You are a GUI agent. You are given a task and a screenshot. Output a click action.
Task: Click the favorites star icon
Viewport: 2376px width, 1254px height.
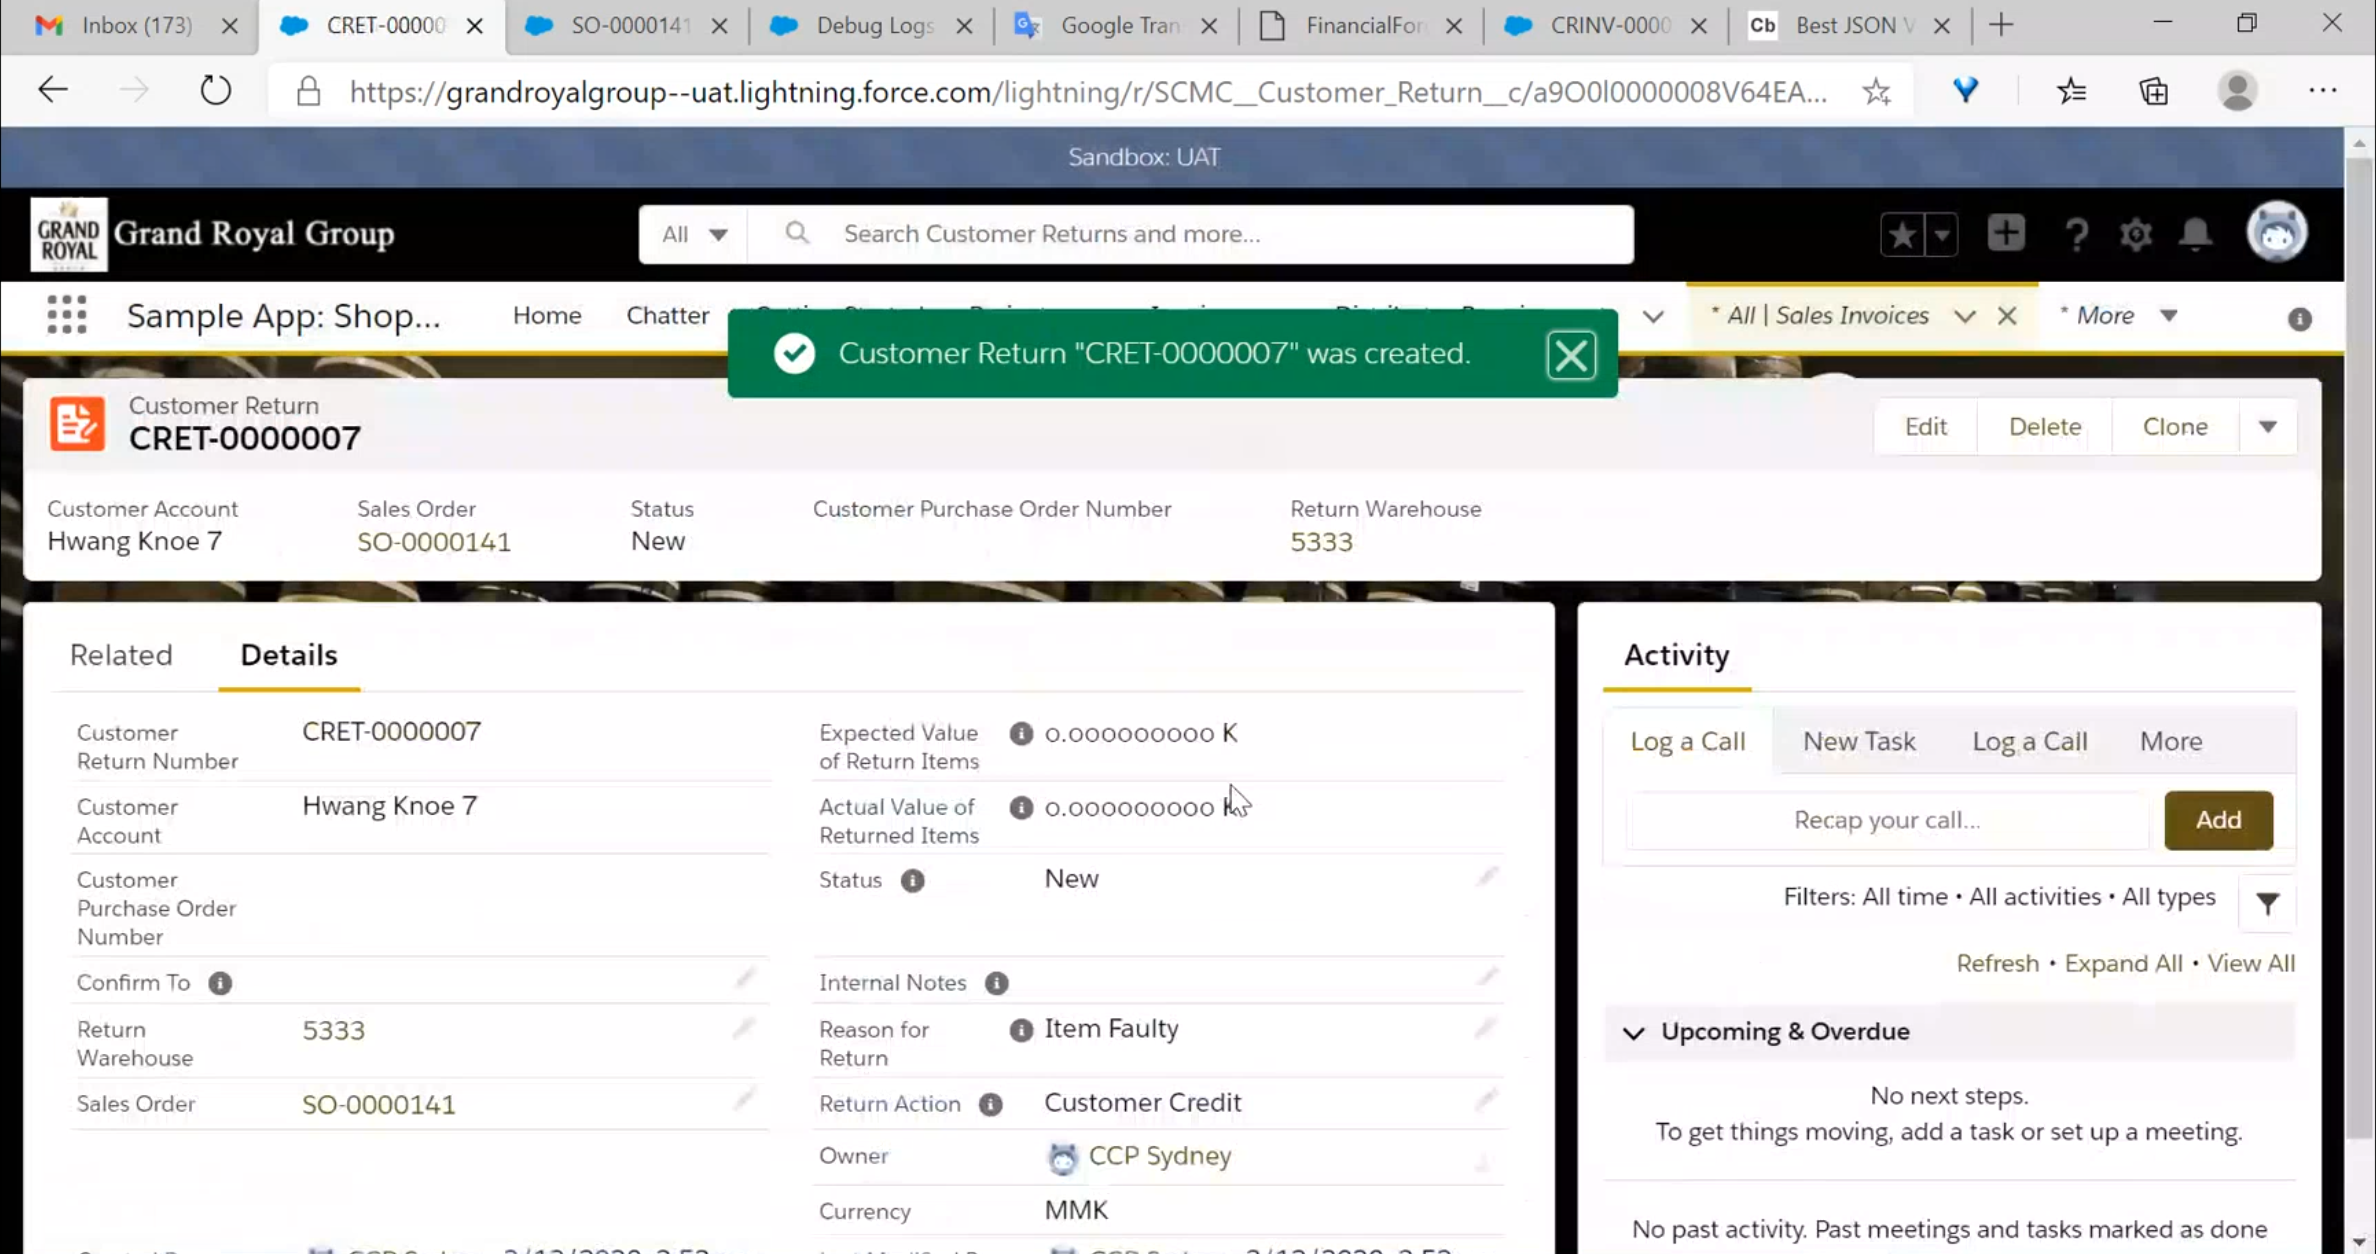(1902, 235)
